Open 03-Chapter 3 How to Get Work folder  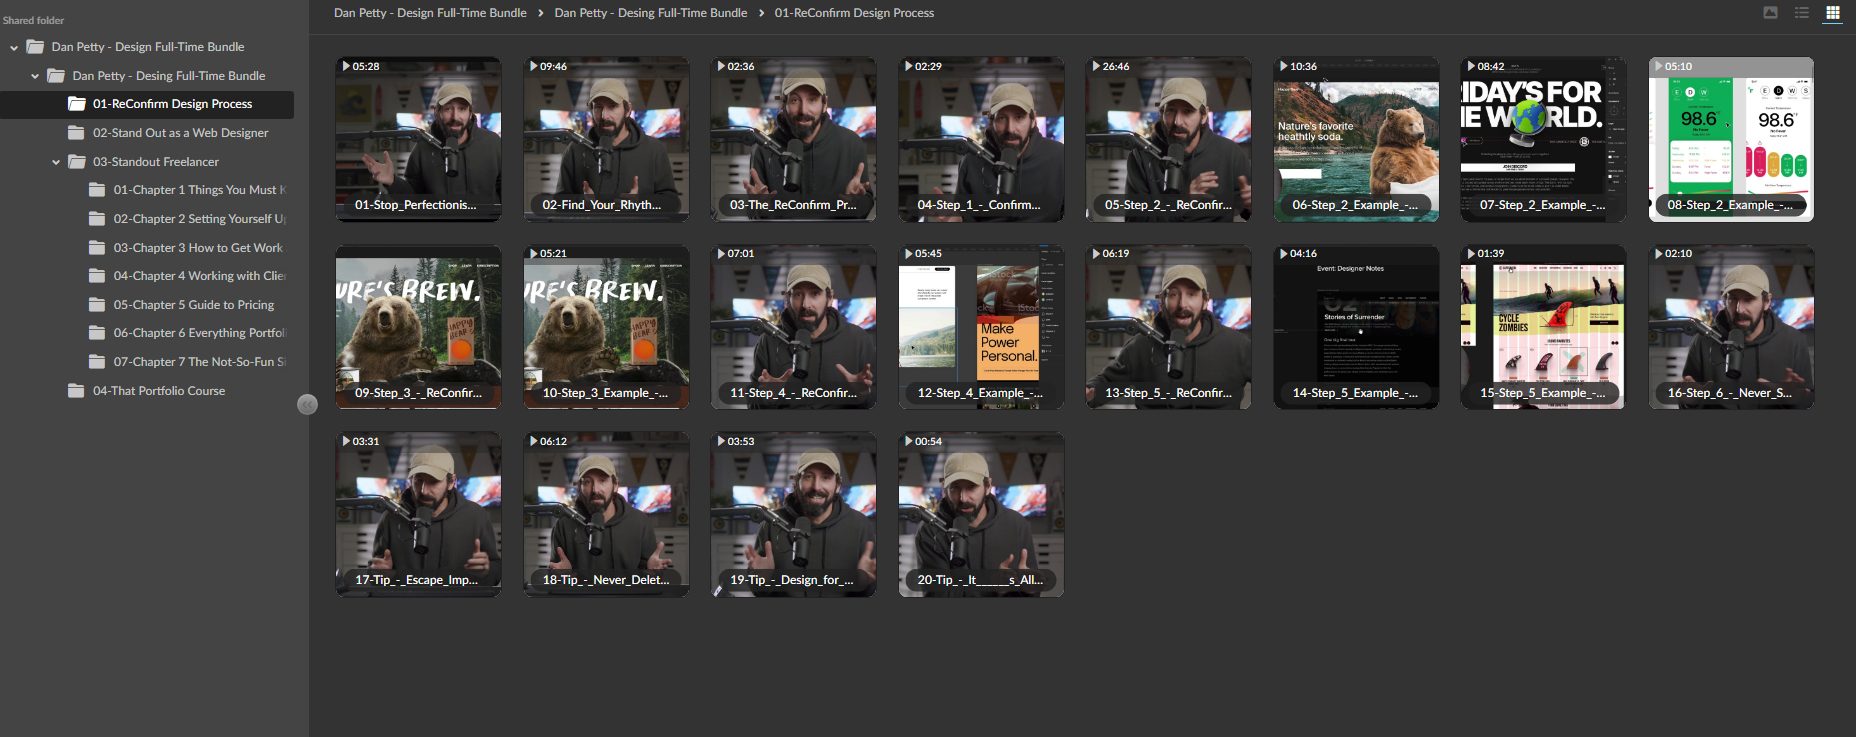(198, 248)
